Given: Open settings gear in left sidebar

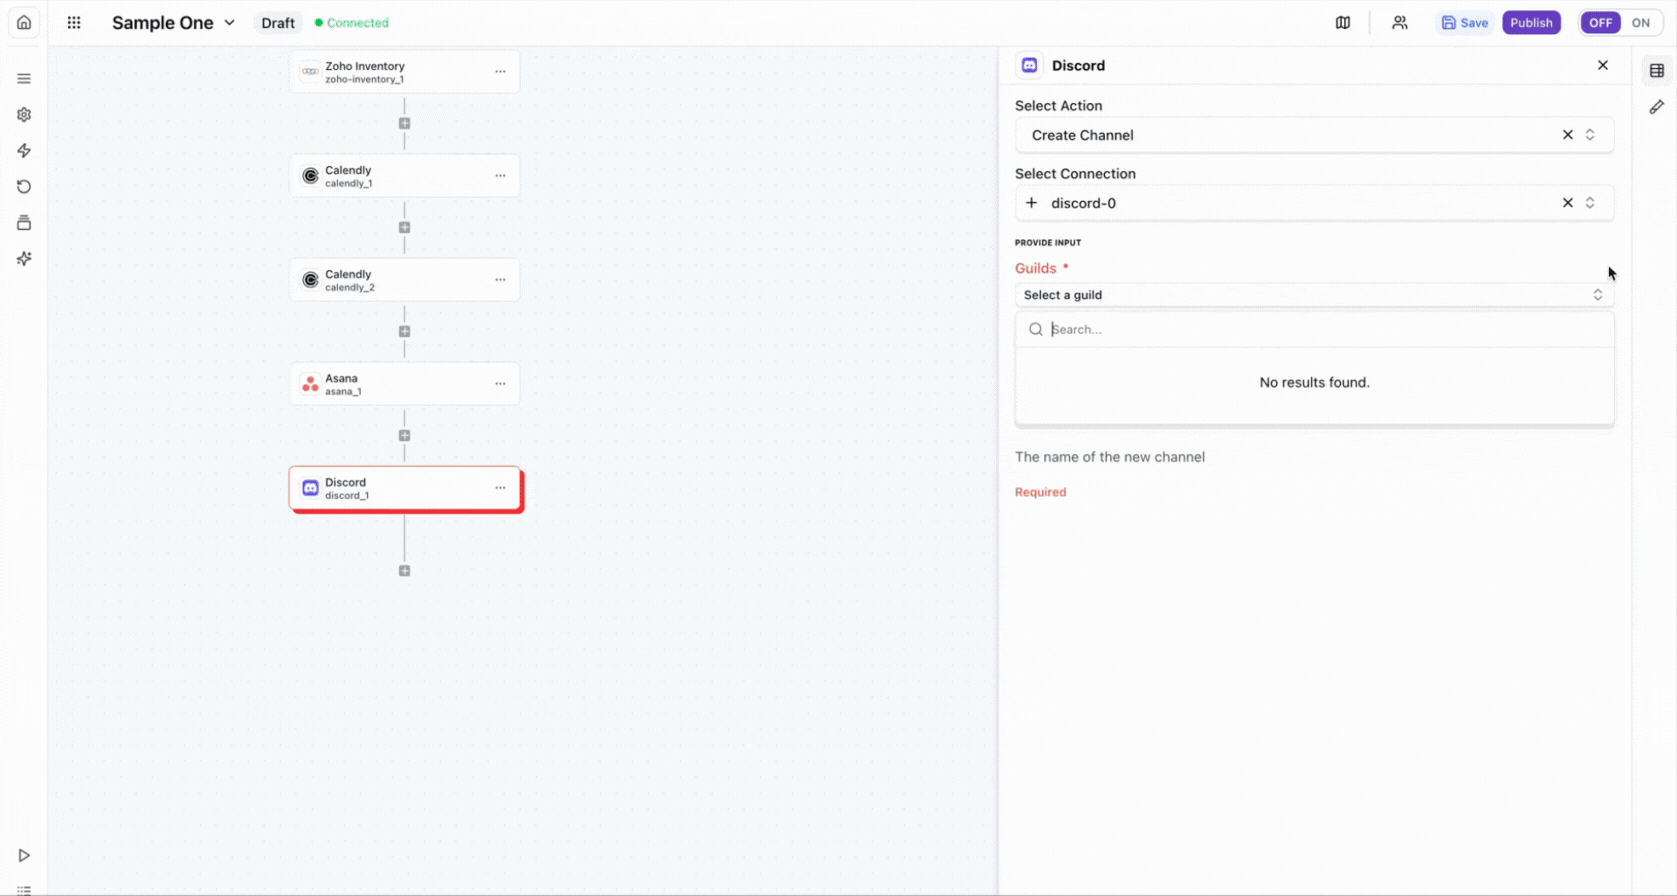Looking at the screenshot, I should (24, 115).
